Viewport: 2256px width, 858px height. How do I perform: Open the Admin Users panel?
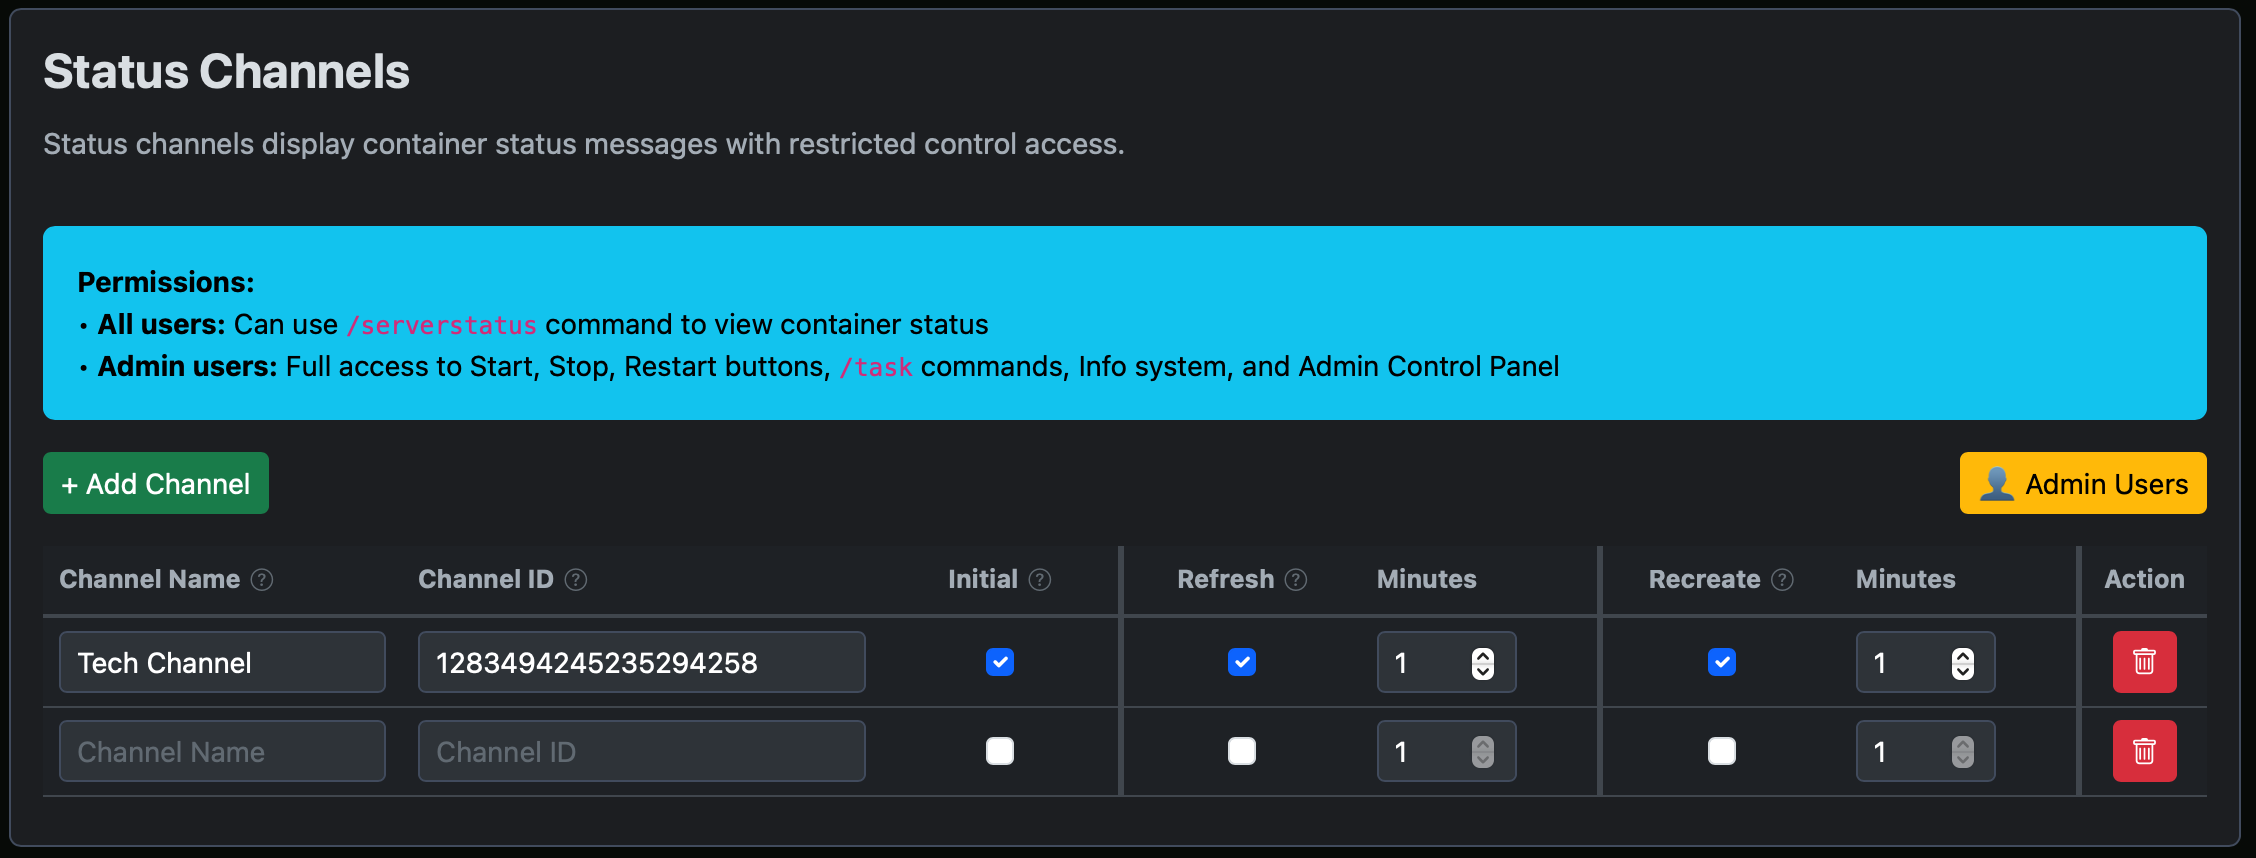tap(2083, 483)
